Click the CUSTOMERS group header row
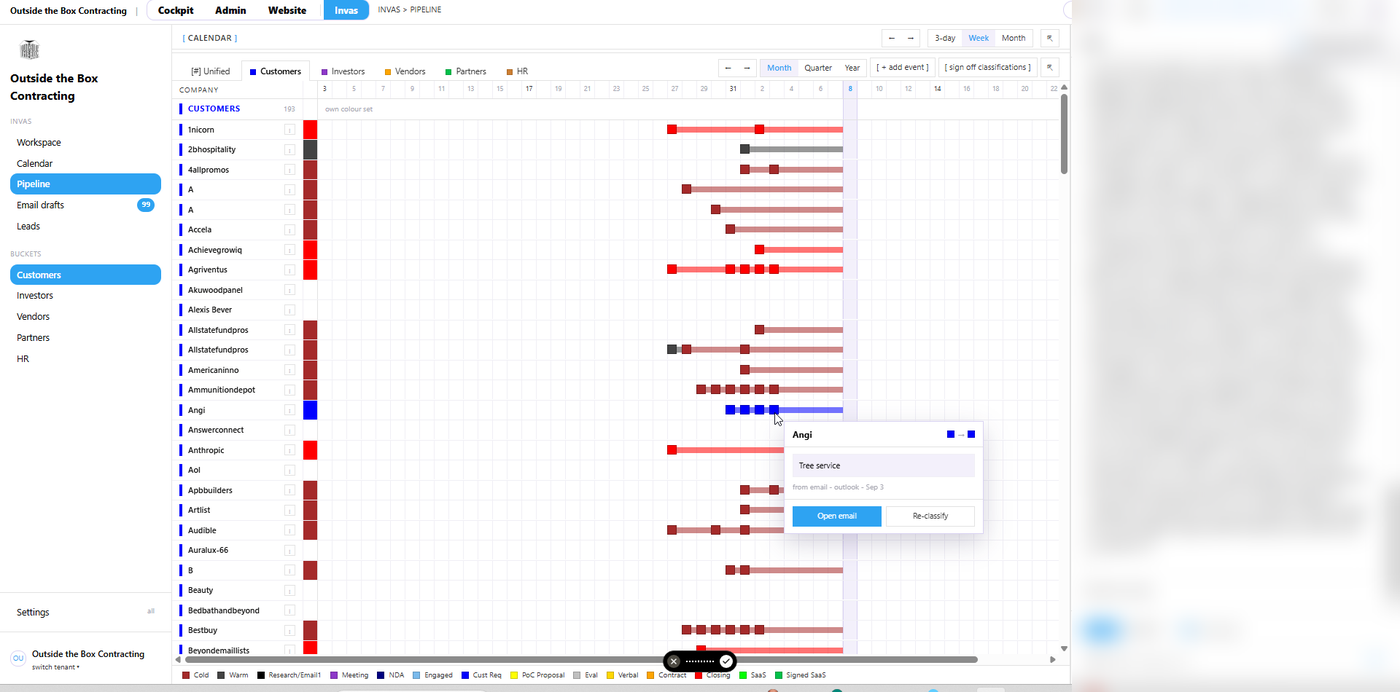 pyautogui.click(x=237, y=109)
